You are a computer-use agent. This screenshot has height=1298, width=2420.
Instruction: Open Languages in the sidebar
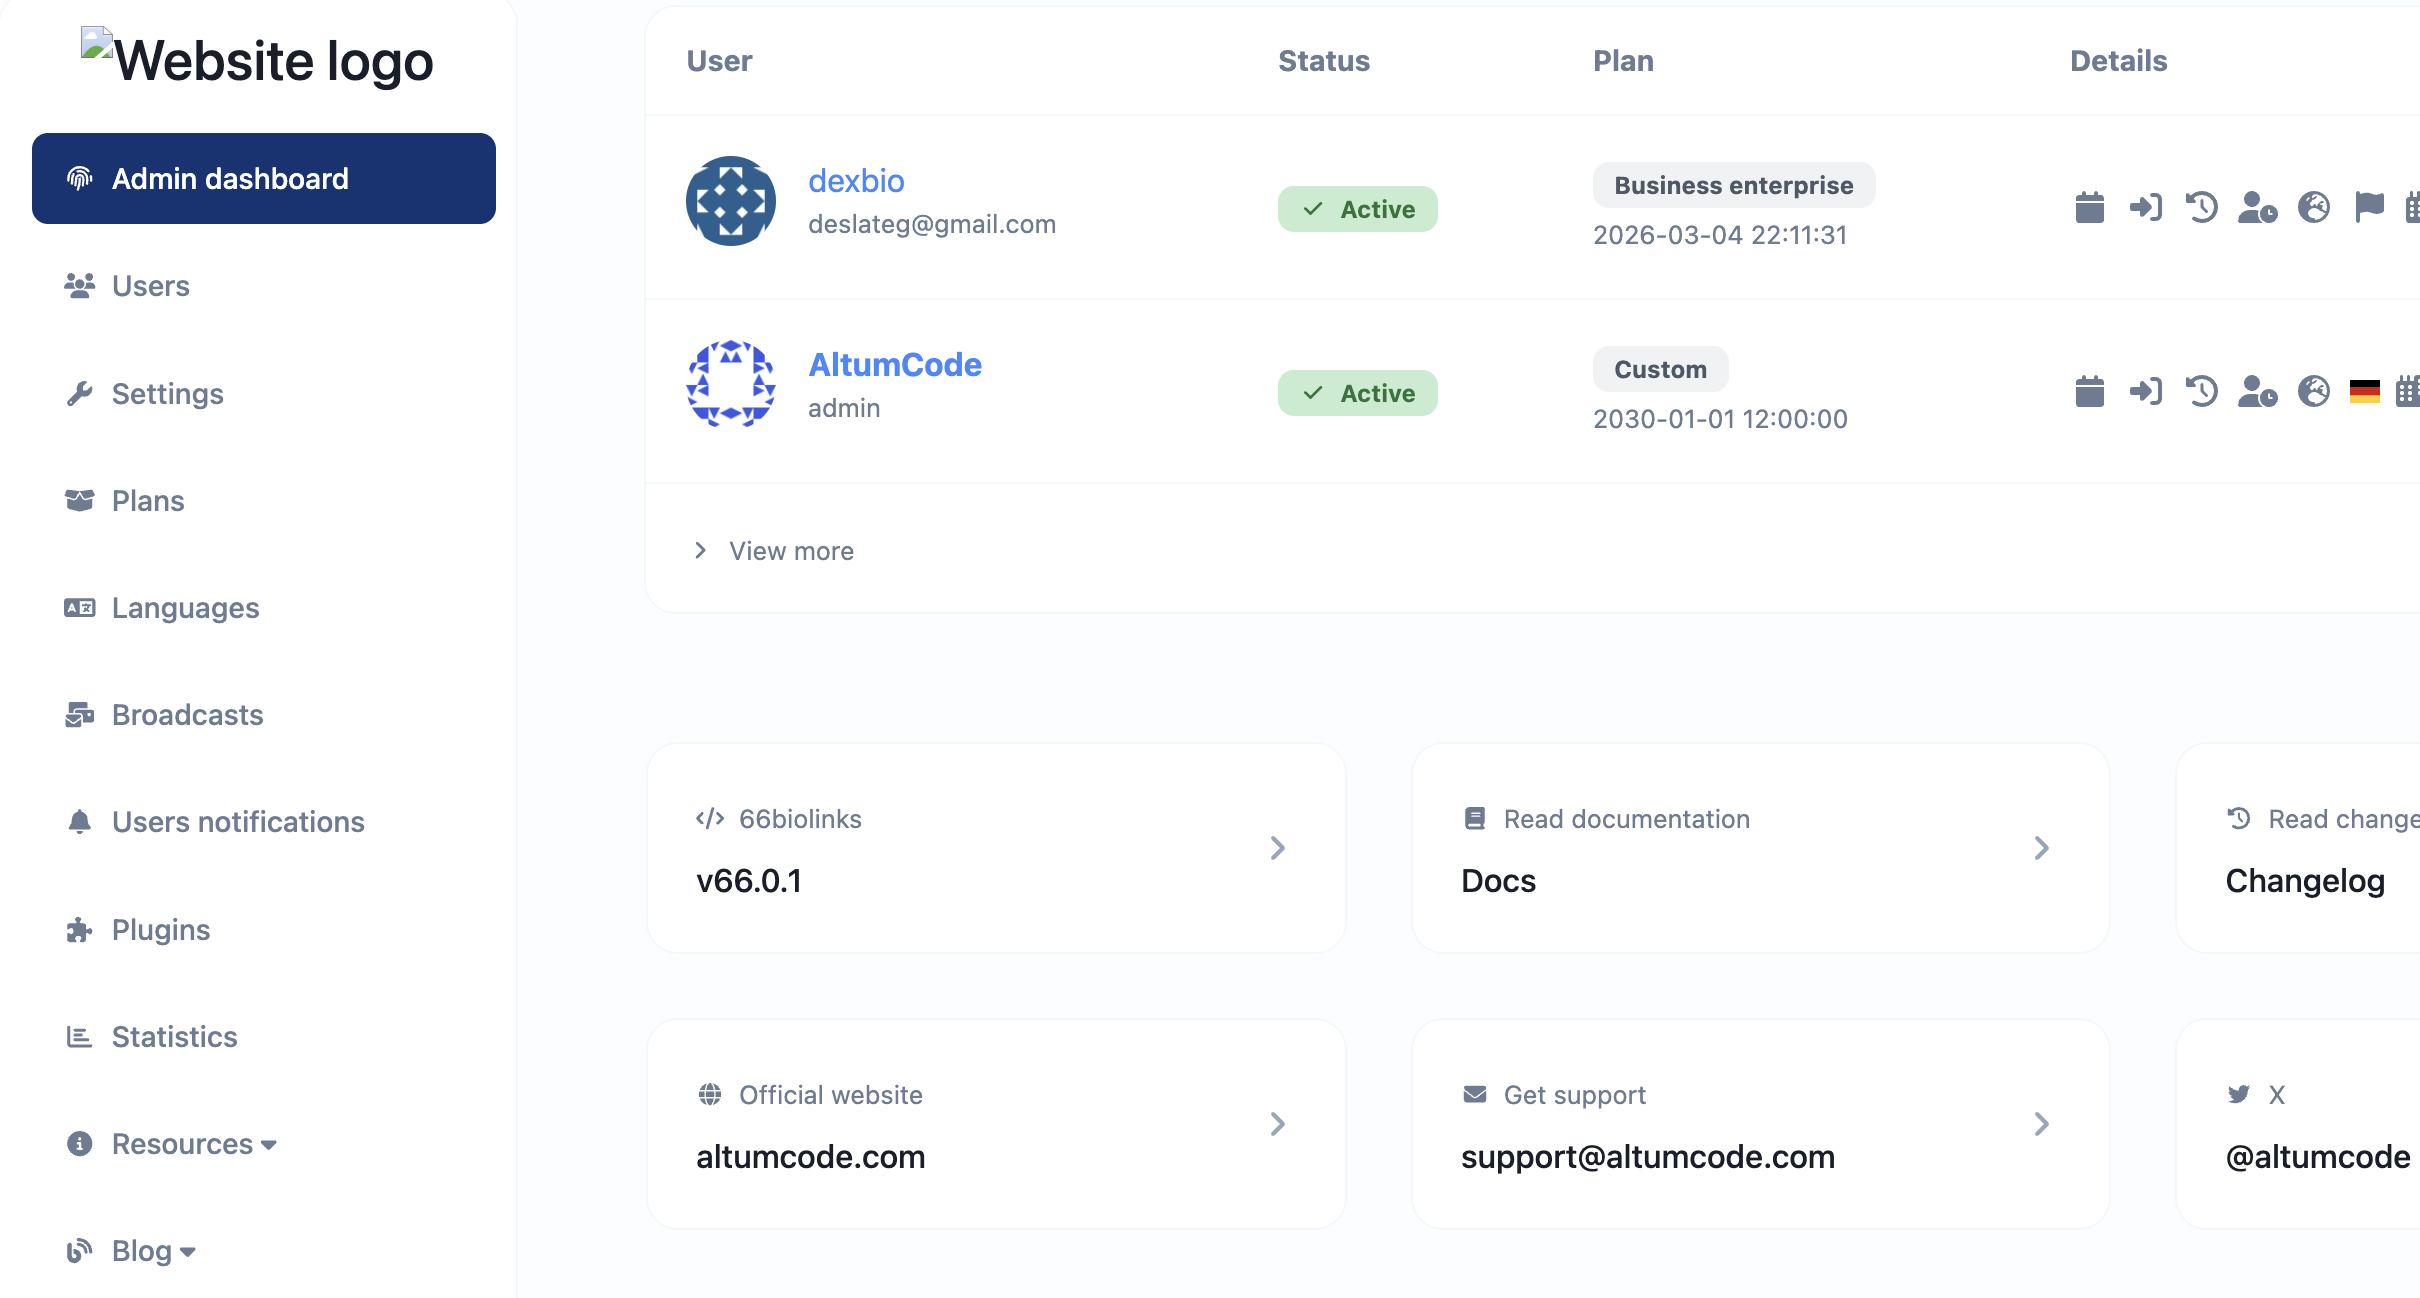click(264, 608)
